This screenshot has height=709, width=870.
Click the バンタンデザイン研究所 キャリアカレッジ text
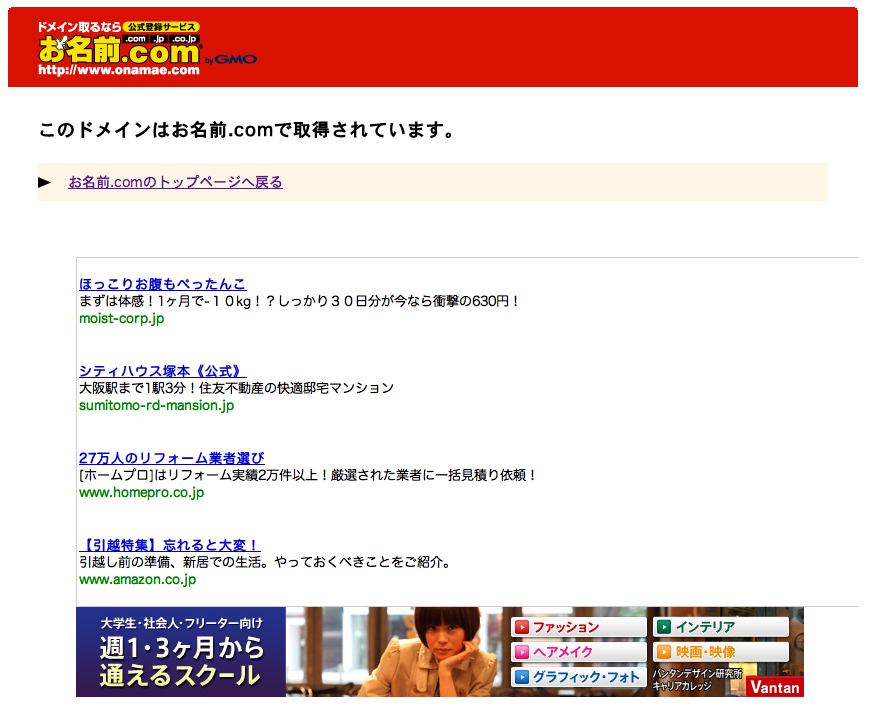[697, 680]
